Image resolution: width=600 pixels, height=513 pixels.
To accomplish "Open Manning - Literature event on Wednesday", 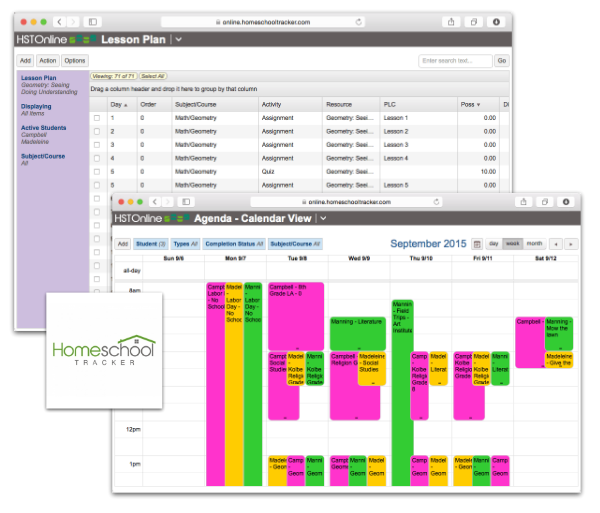I will [357, 334].
